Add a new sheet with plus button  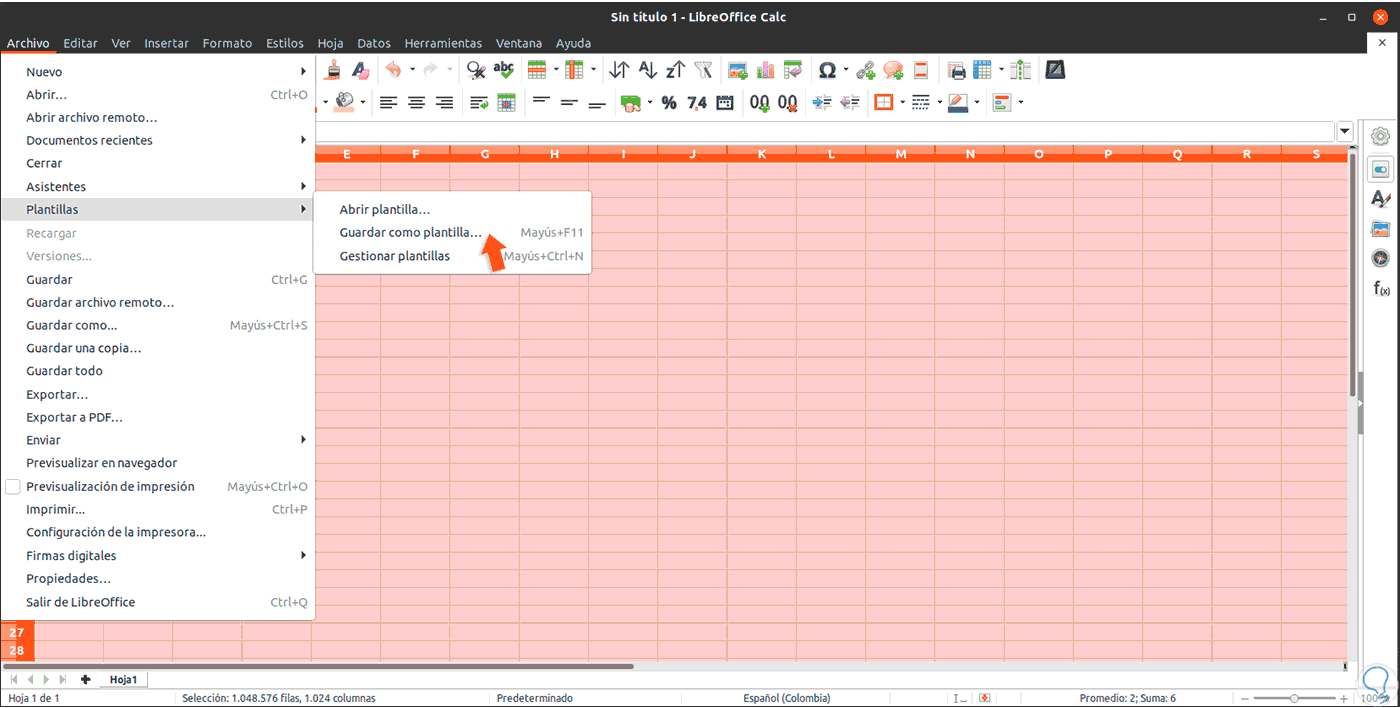pyautogui.click(x=86, y=679)
